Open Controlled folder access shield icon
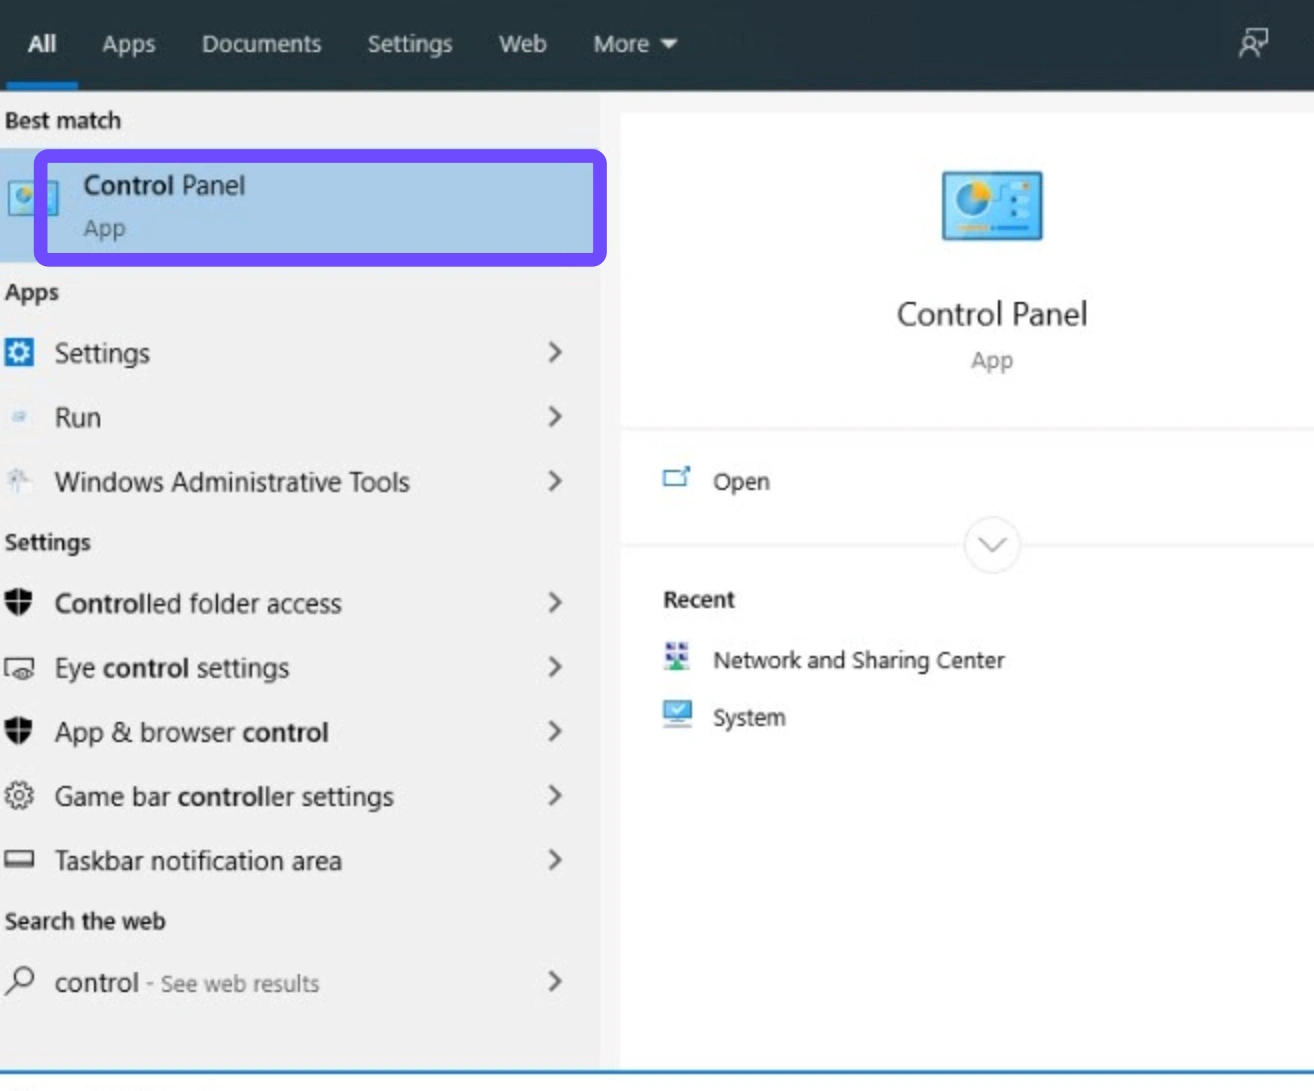 (x=19, y=603)
